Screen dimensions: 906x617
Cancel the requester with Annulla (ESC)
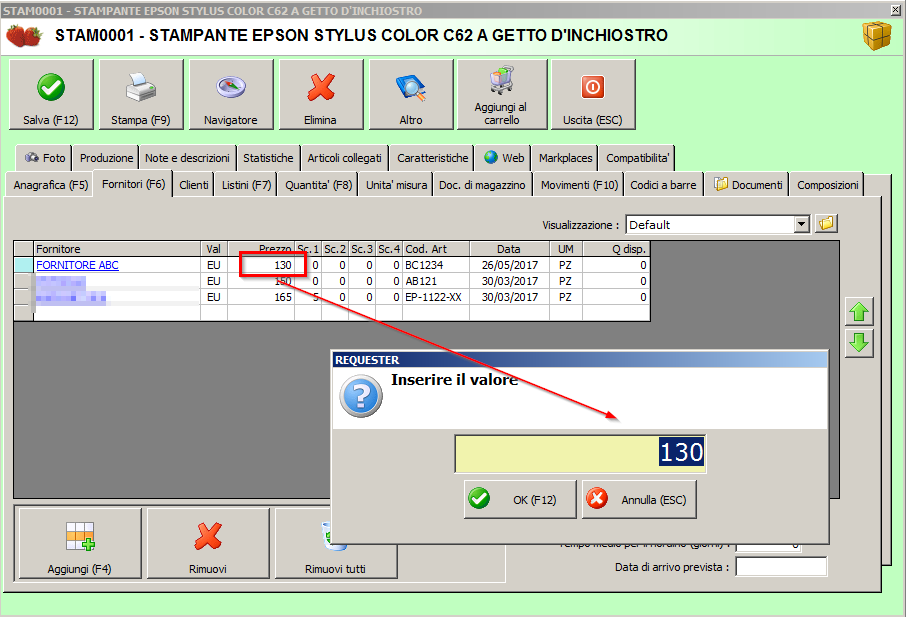point(639,499)
